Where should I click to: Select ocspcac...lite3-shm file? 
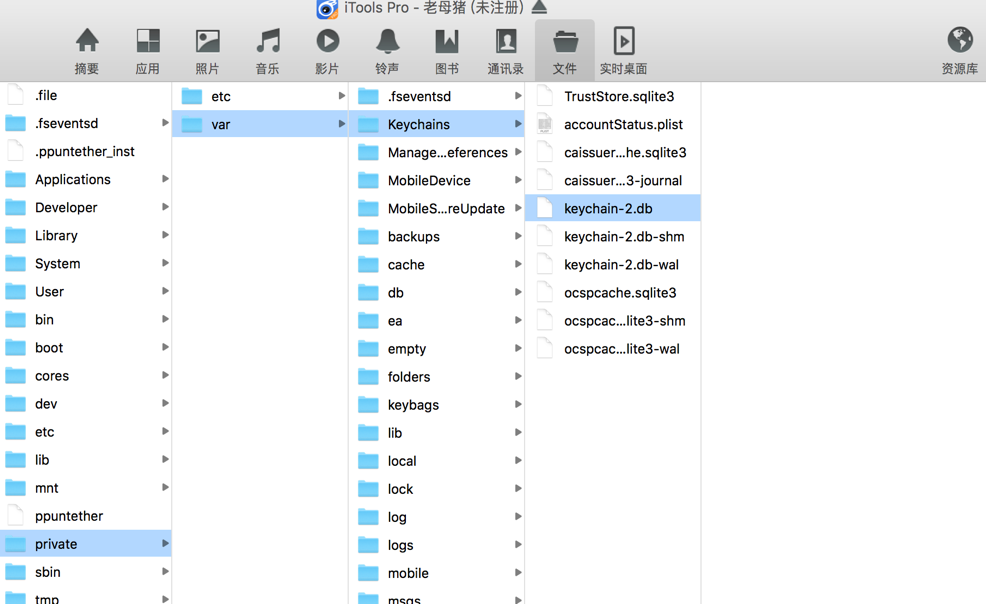[613, 321]
